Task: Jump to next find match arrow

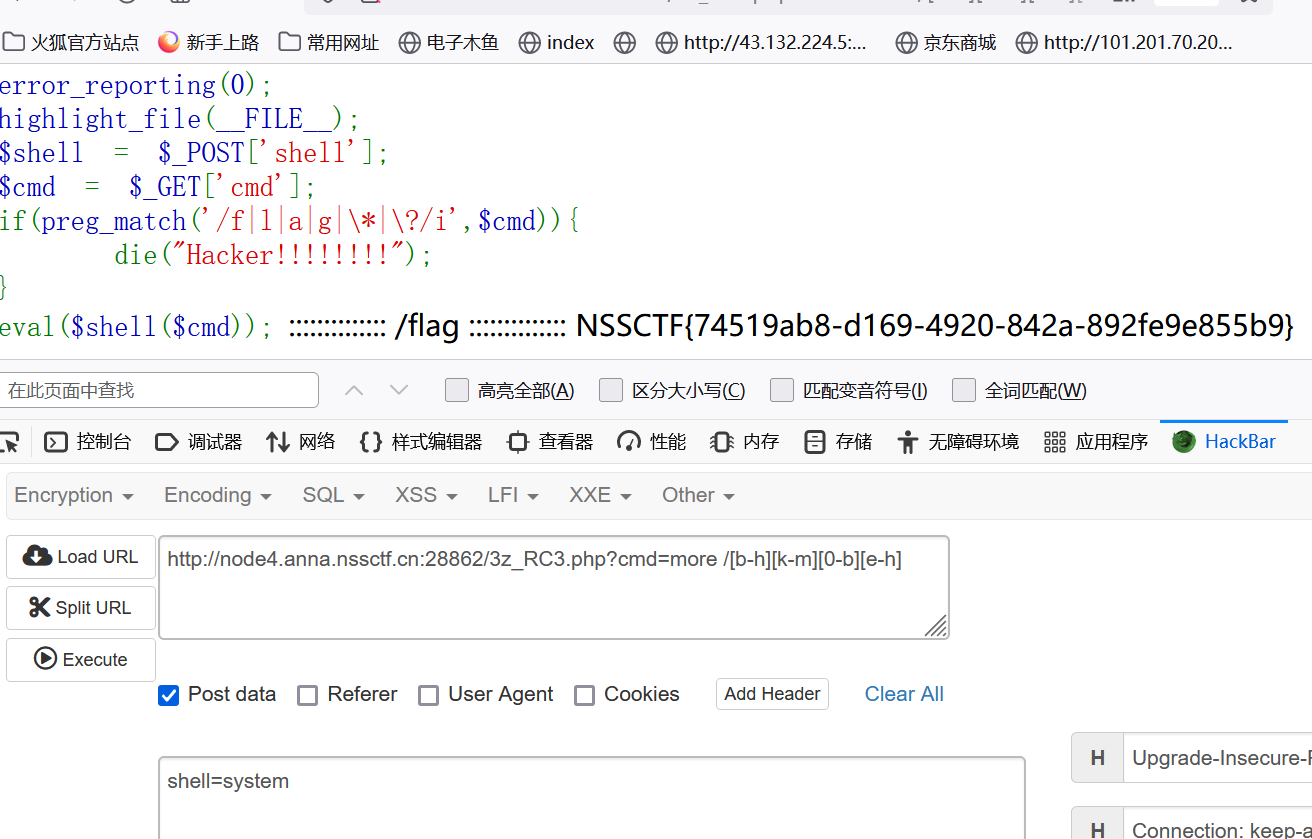Action: [x=399, y=390]
